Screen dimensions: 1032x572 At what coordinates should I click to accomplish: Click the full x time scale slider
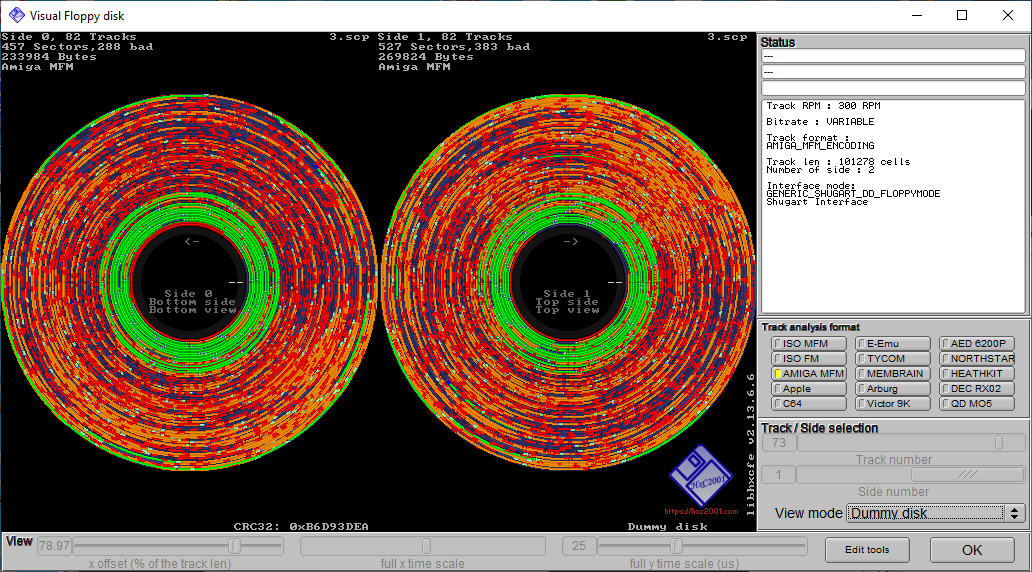(423, 546)
